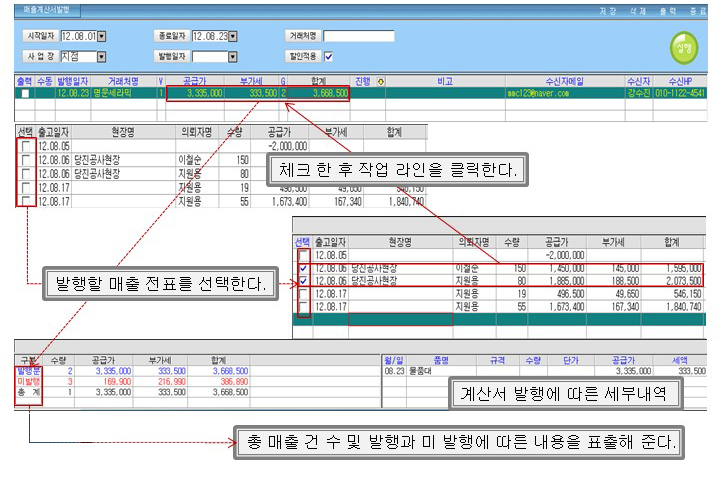This screenshot has width=720, height=495.
Task: Expand the 사업장 지점 dropdown
Action: (101, 56)
